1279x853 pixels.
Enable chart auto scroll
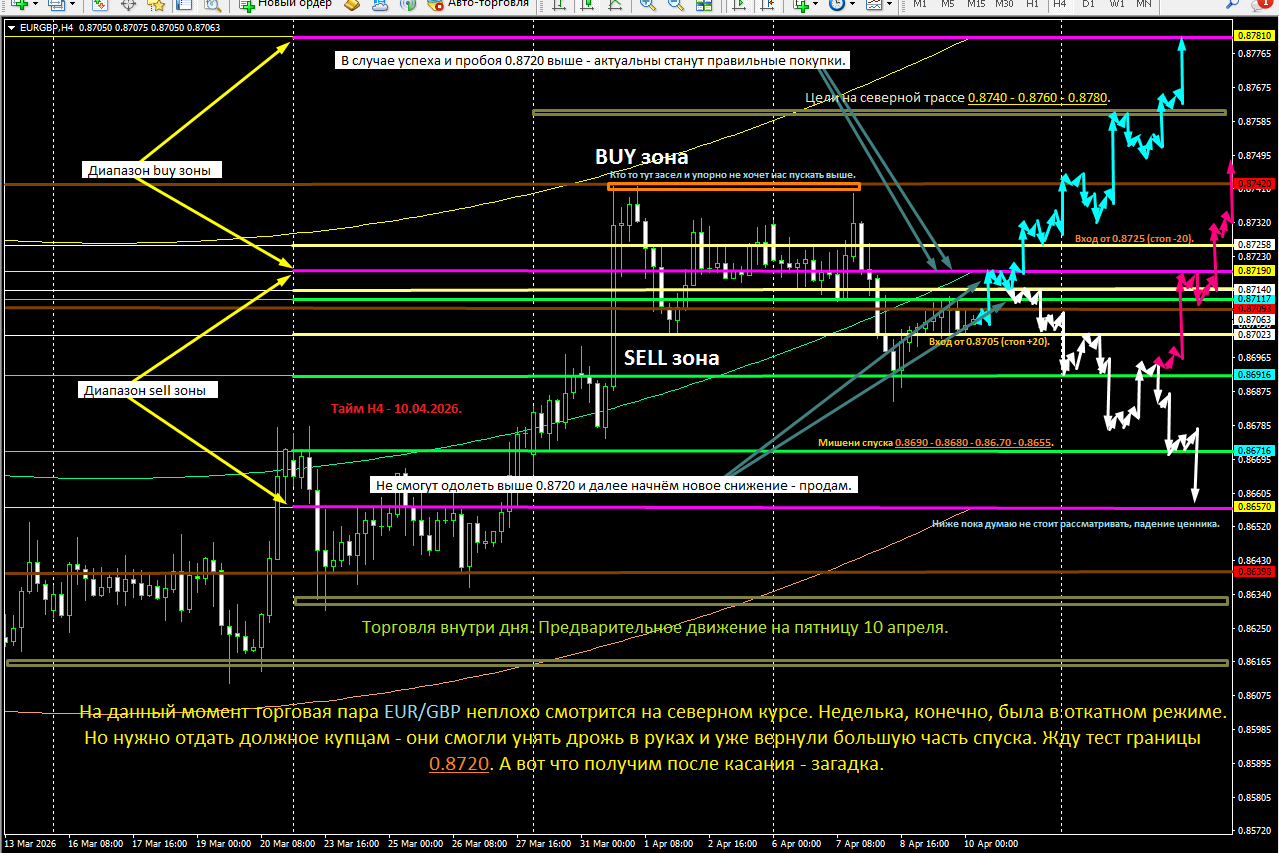point(740,6)
